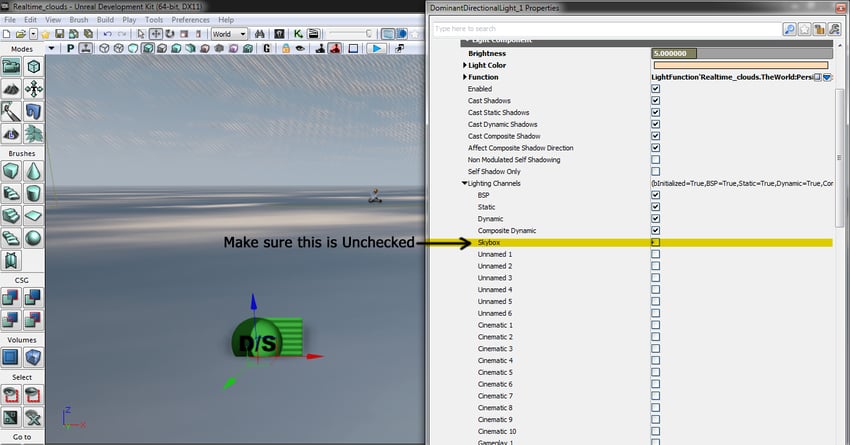Open the Tools menu
850x445 pixels.
154,20
